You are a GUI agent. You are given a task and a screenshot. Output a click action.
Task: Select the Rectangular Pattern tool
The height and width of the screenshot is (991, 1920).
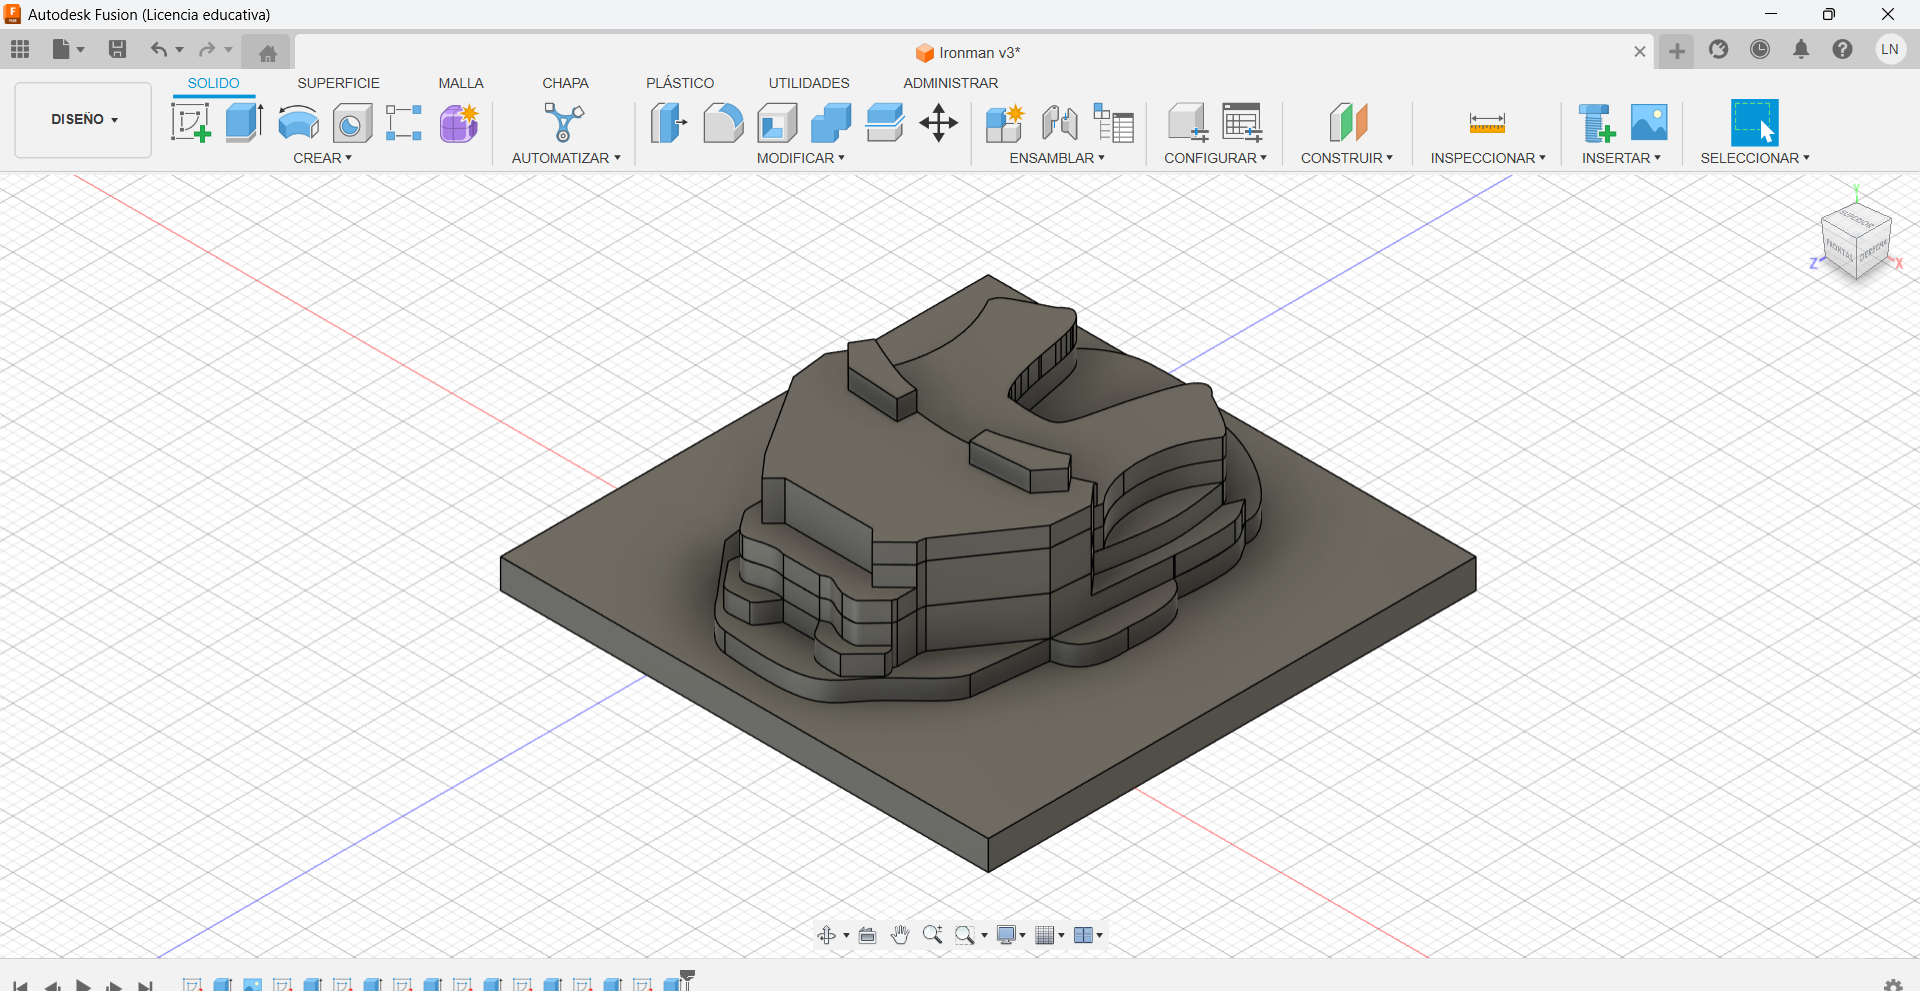404,123
